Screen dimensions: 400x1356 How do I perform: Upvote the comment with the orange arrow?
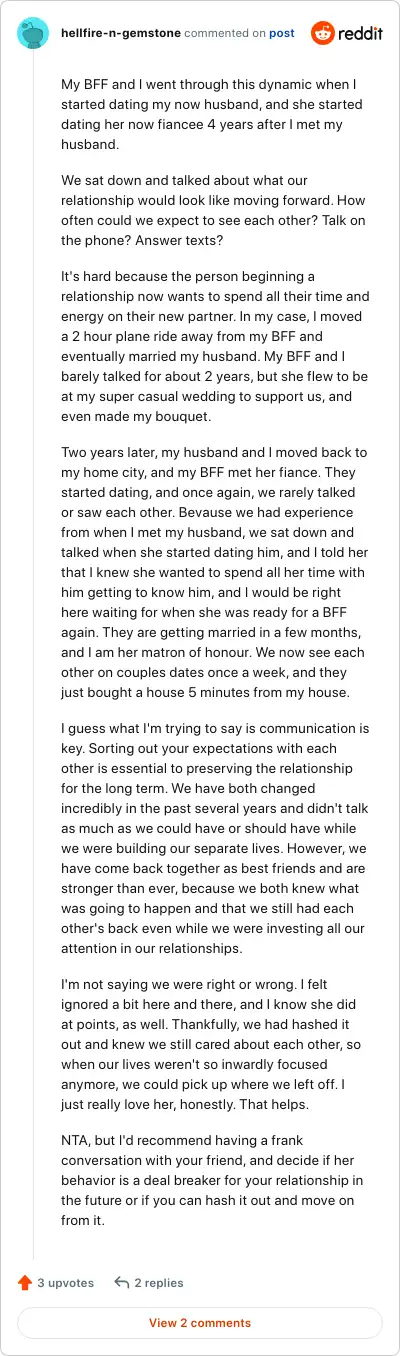coord(25,1282)
